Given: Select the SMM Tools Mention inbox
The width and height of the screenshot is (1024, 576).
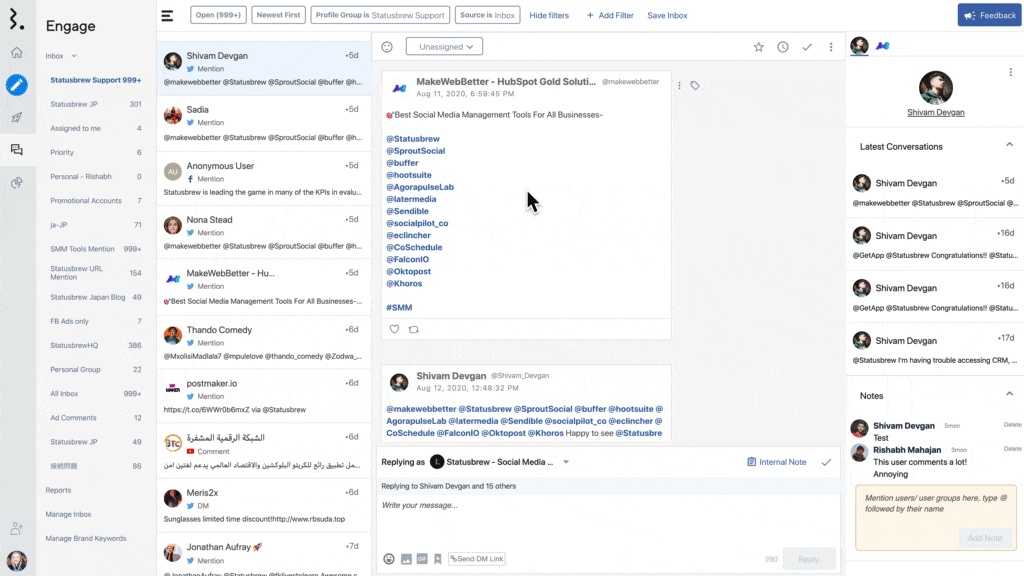Looking at the screenshot, I should (82, 249).
